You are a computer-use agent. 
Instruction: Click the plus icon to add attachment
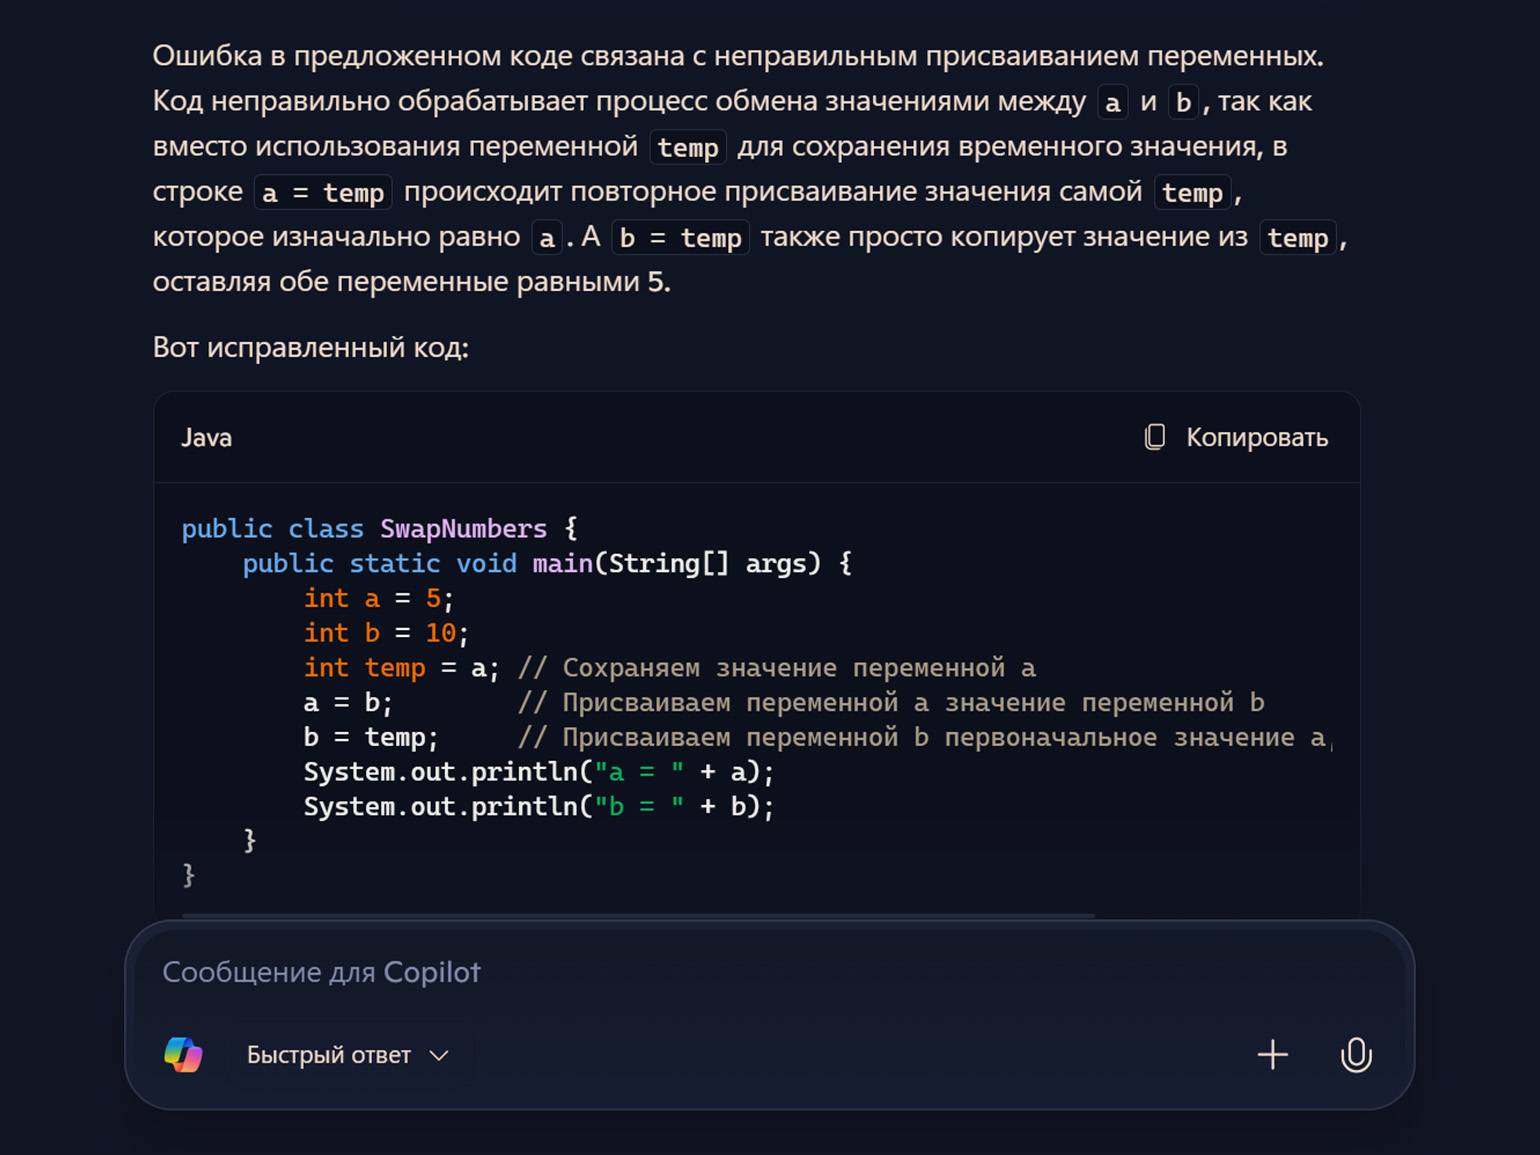[1273, 1055]
